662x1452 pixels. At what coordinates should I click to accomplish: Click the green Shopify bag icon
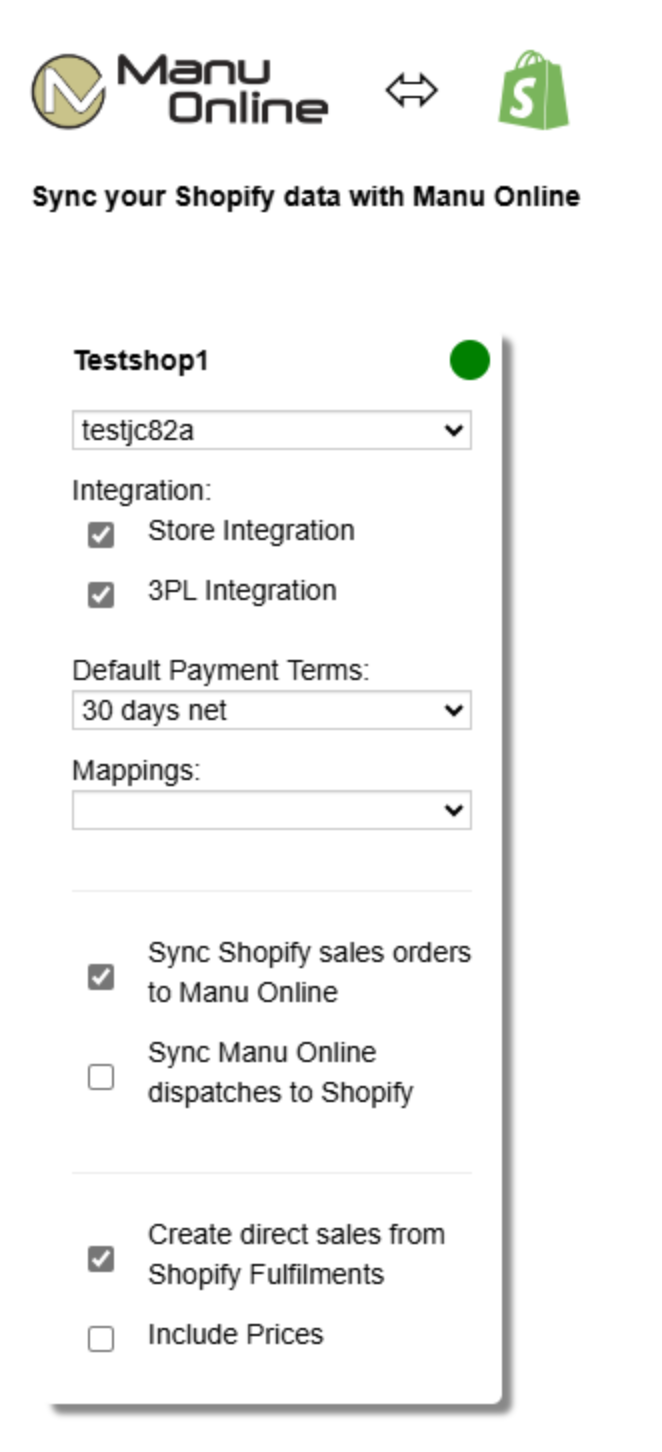point(534,90)
